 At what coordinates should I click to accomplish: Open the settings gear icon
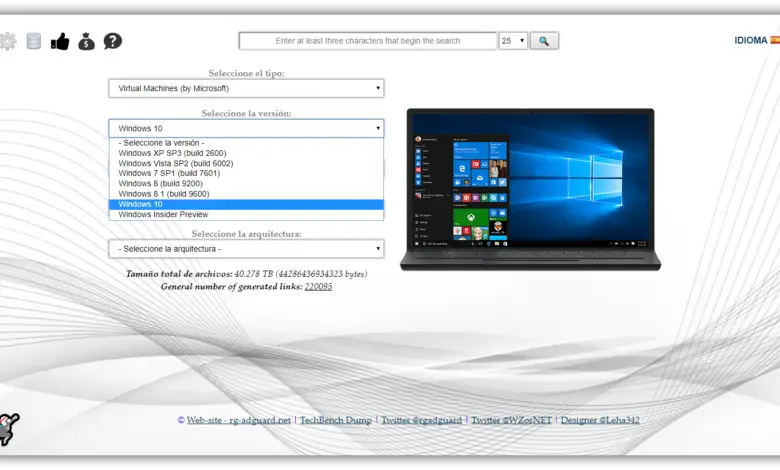pos(7,41)
